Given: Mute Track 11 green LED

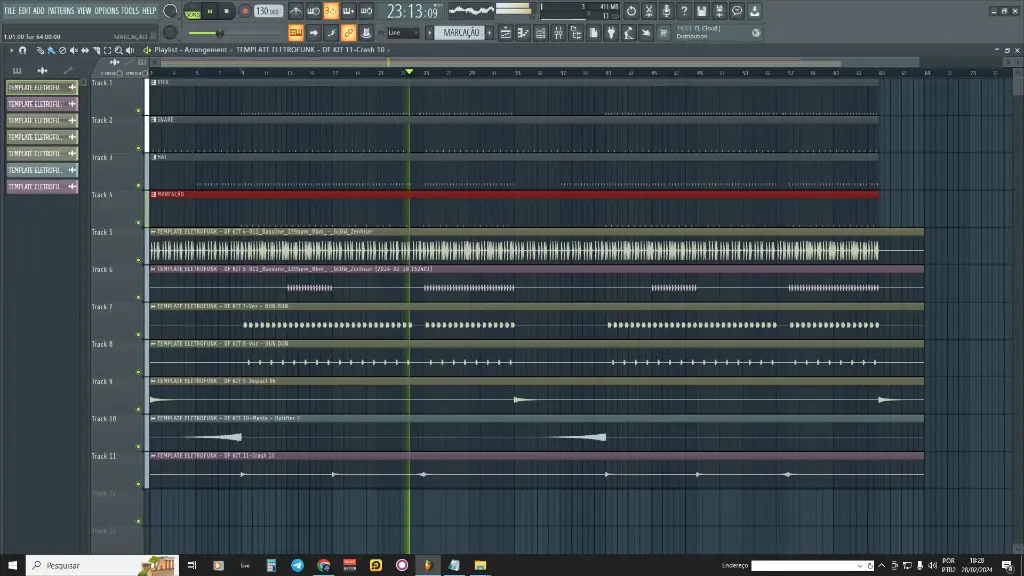Looking at the screenshot, I should point(138,484).
